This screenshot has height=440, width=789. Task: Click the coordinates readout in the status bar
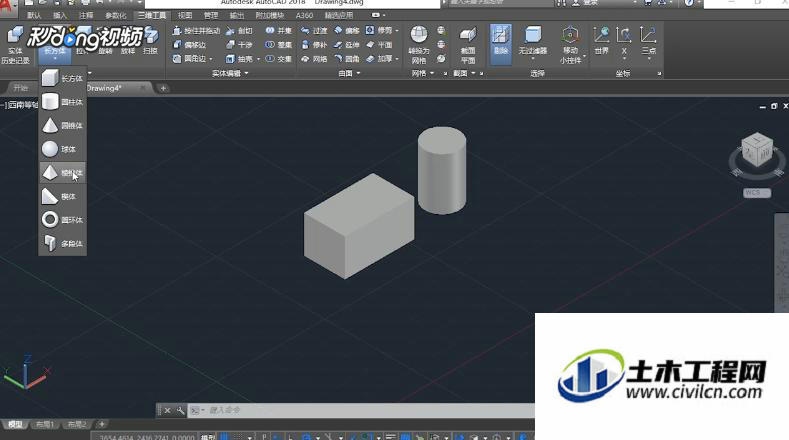[x=146, y=437]
